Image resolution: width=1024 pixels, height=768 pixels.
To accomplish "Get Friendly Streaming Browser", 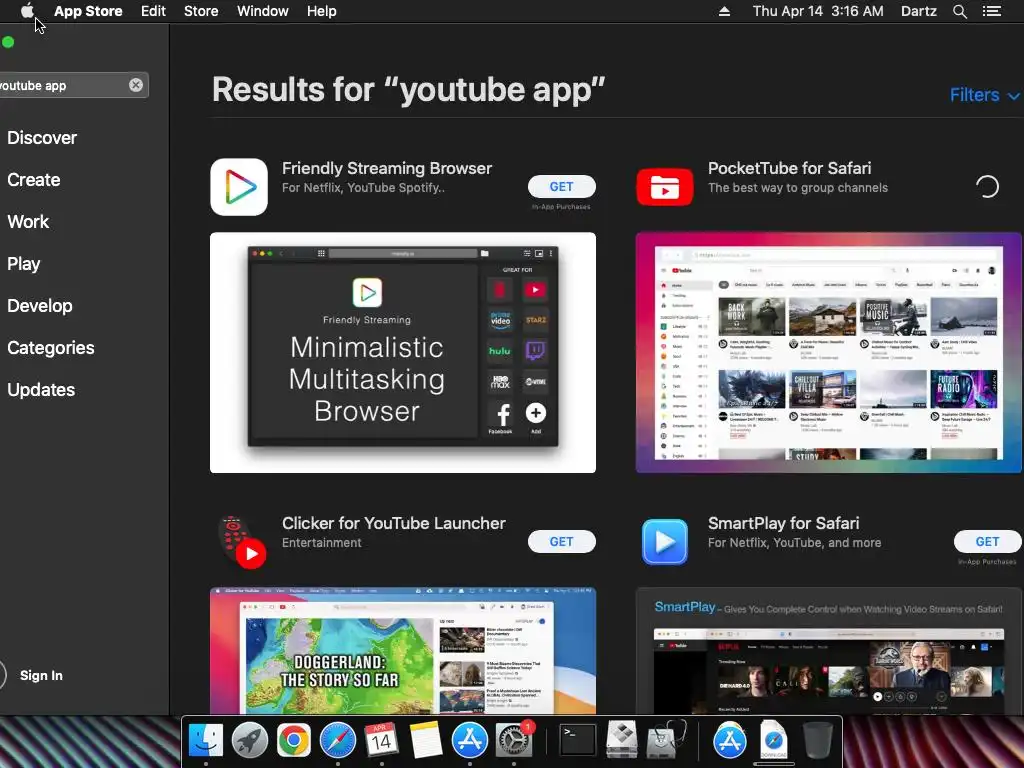I will point(562,187).
